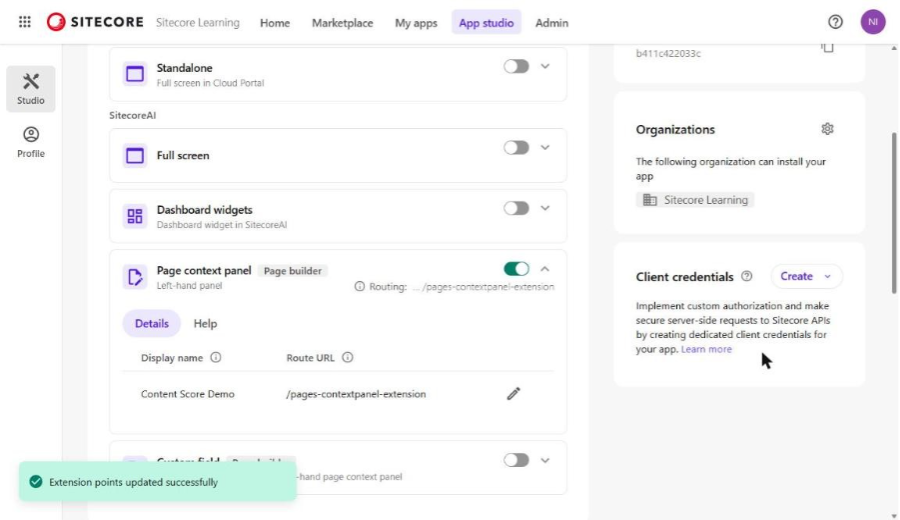Collapse the Page context panel chevron
The width and height of the screenshot is (900, 520).
coord(545,269)
